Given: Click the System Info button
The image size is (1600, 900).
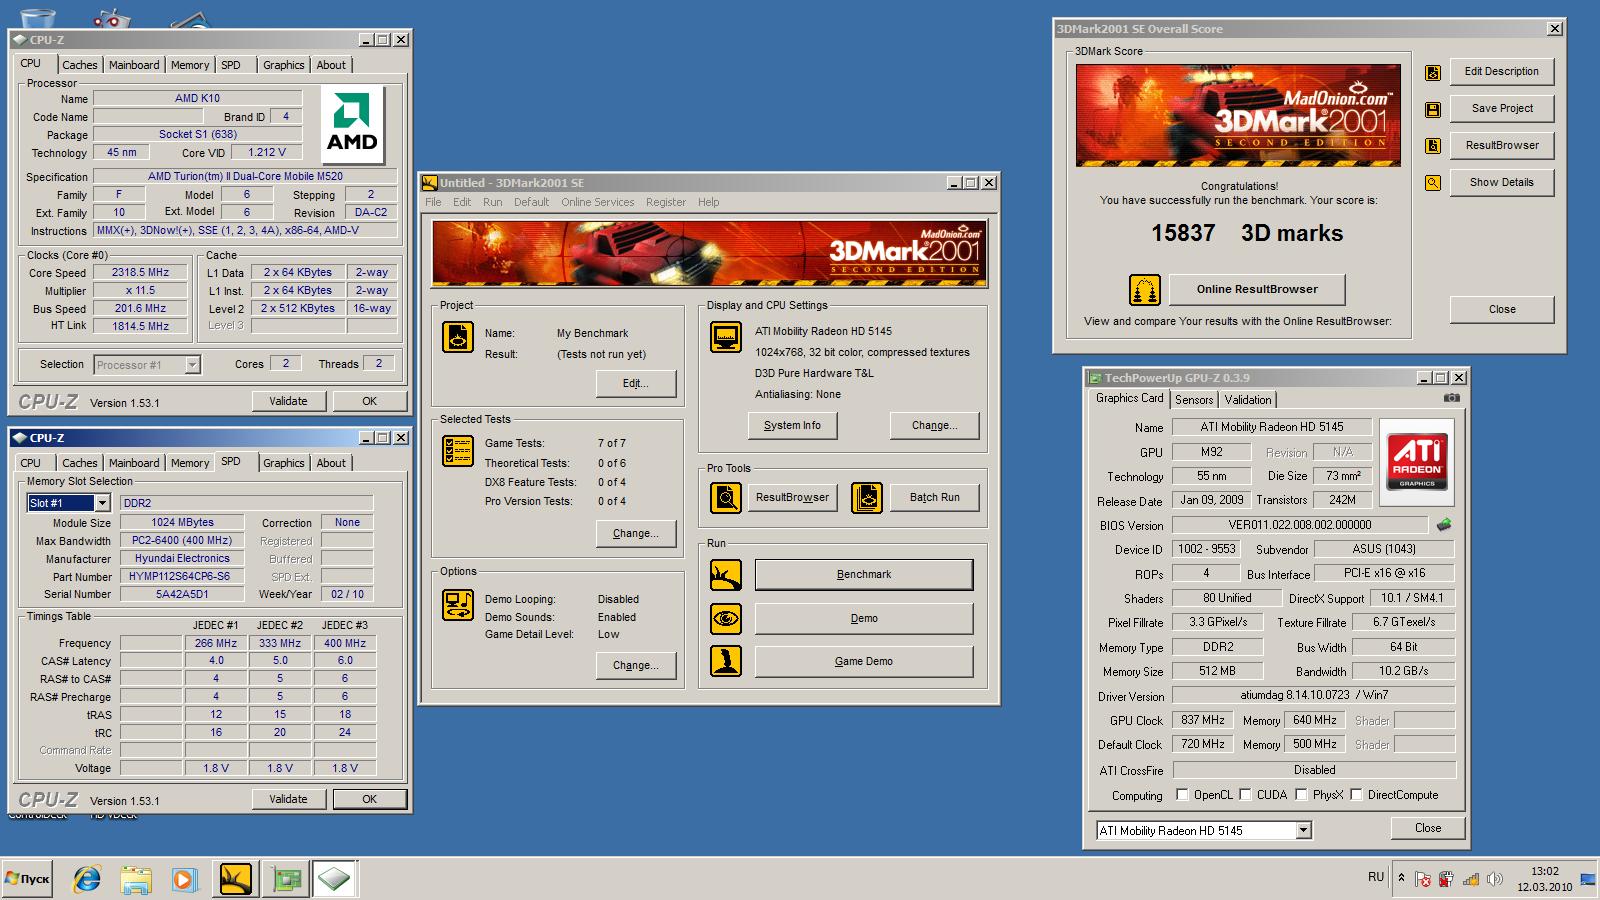Looking at the screenshot, I should 792,426.
